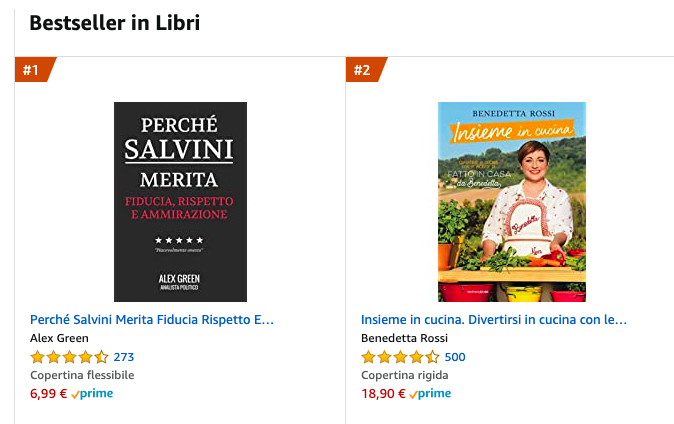Click the Prime badge beside 6,99 €
Image resolution: width=674 pixels, height=424 pixels.
point(93,394)
